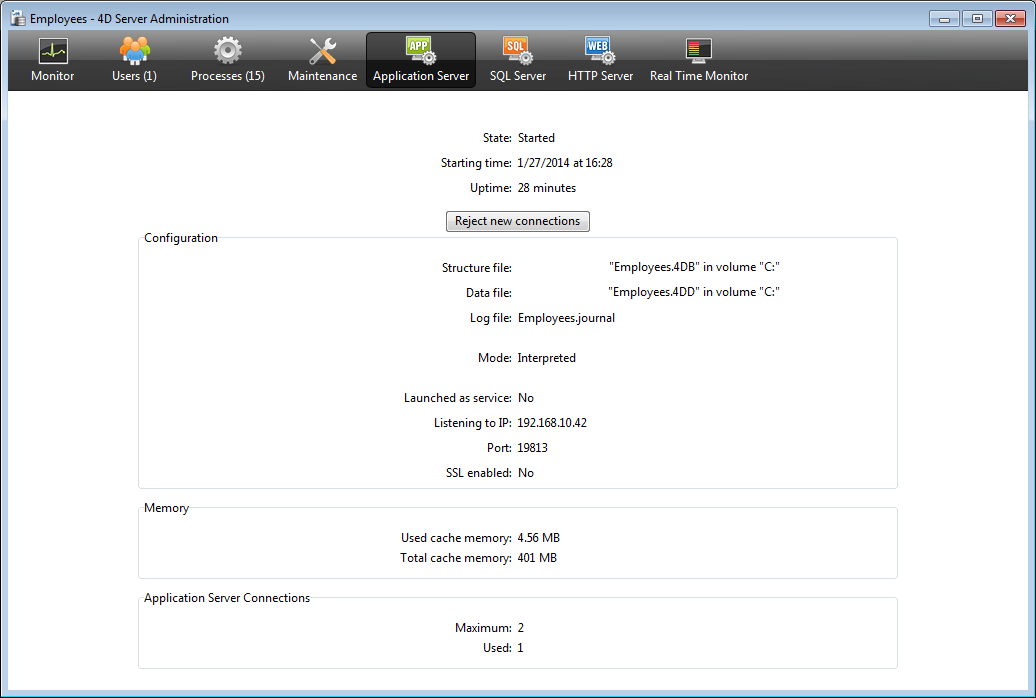Maximize the Server Administration window
Screen dimensions: 1036x698
(976, 18)
